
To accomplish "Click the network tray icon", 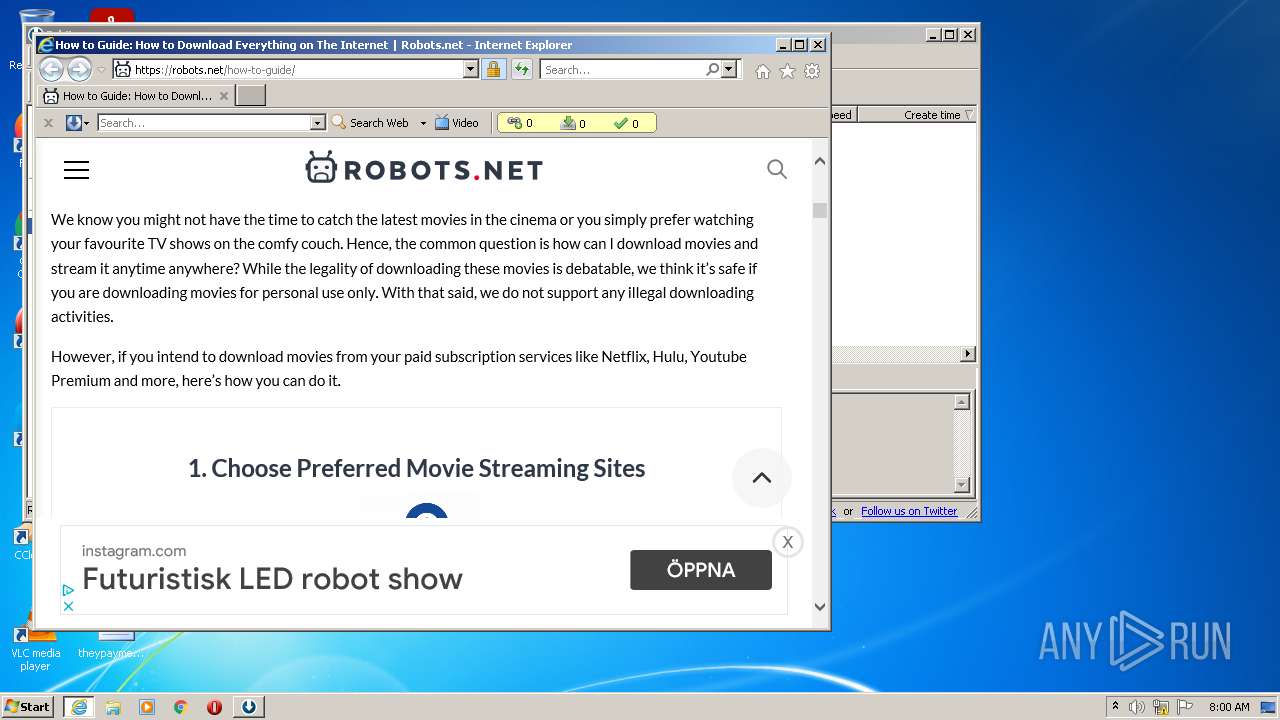I will (1161, 707).
